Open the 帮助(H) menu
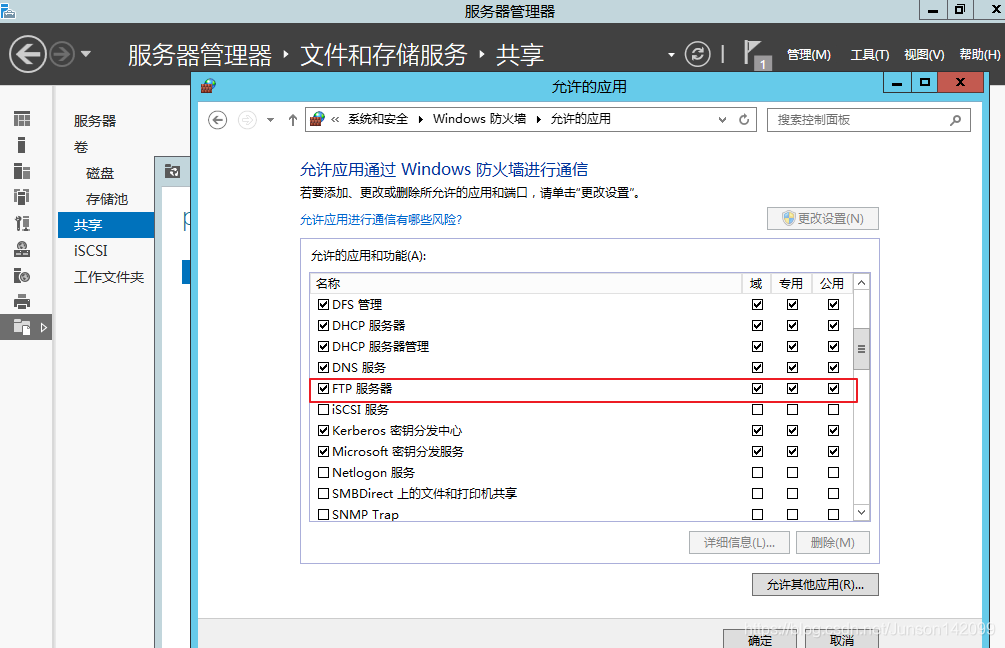Viewport: 1005px width, 648px height. [x=979, y=55]
